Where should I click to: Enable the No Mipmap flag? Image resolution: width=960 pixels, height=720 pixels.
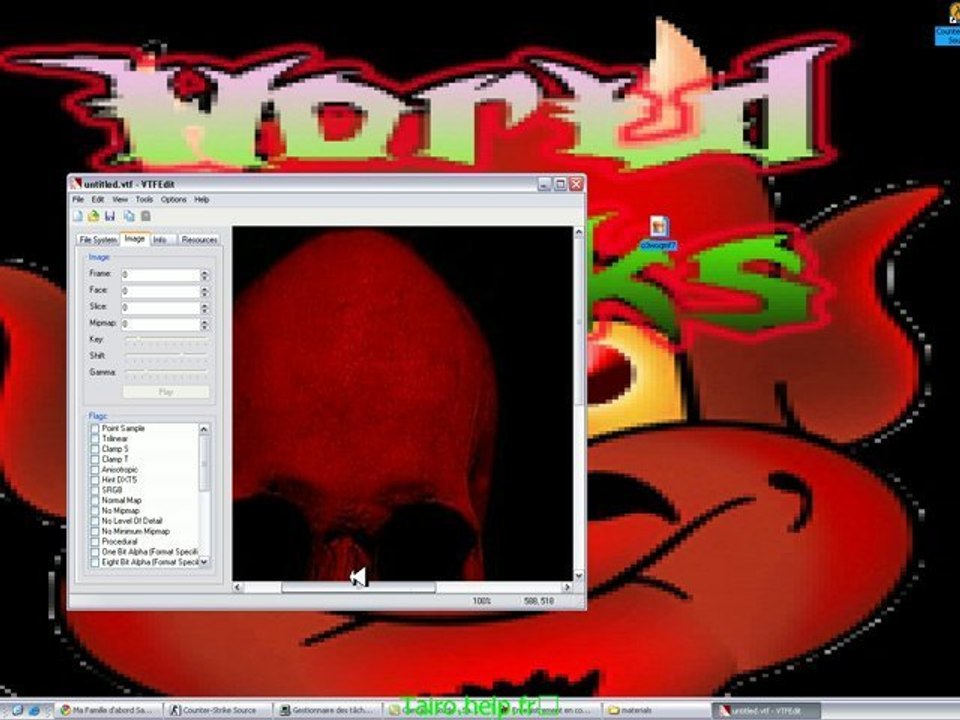point(95,511)
